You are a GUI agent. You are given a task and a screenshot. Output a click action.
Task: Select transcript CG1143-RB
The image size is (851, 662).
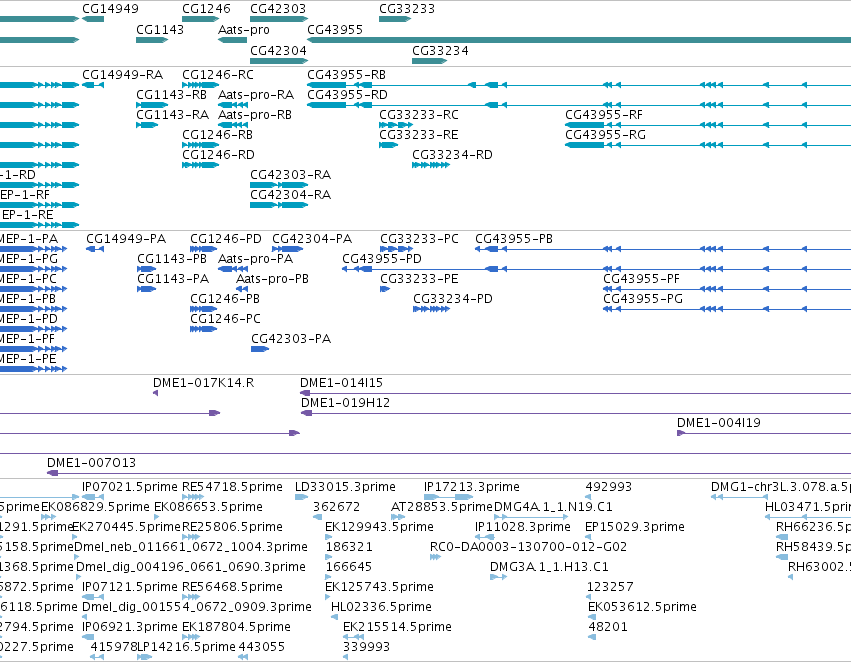pyautogui.click(x=172, y=94)
